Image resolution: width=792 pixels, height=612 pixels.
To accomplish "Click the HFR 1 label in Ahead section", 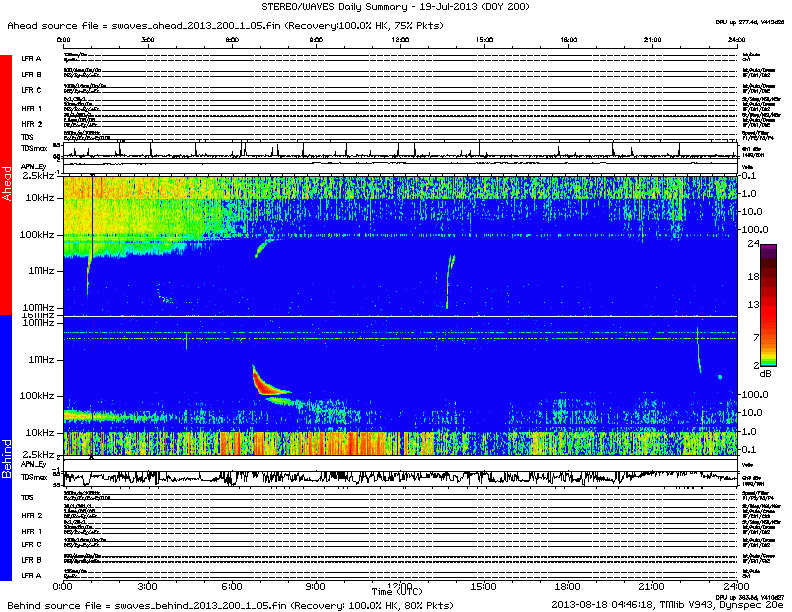I will pos(32,108).
